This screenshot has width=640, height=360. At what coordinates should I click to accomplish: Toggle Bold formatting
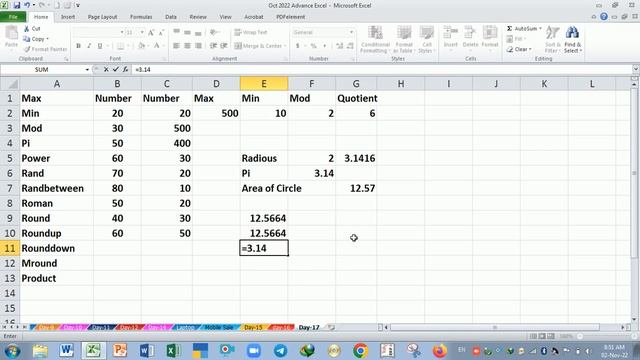[78, 46]
